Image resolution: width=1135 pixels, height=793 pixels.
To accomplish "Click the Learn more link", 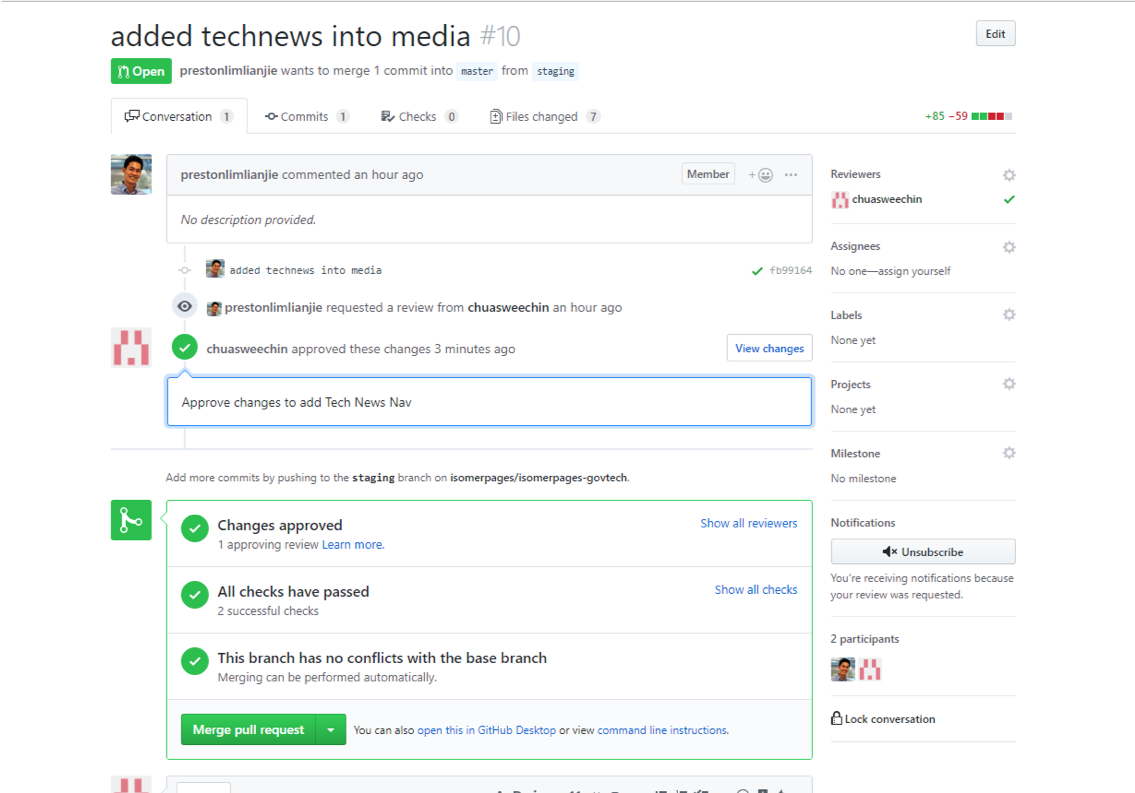I will coord(353,545).
